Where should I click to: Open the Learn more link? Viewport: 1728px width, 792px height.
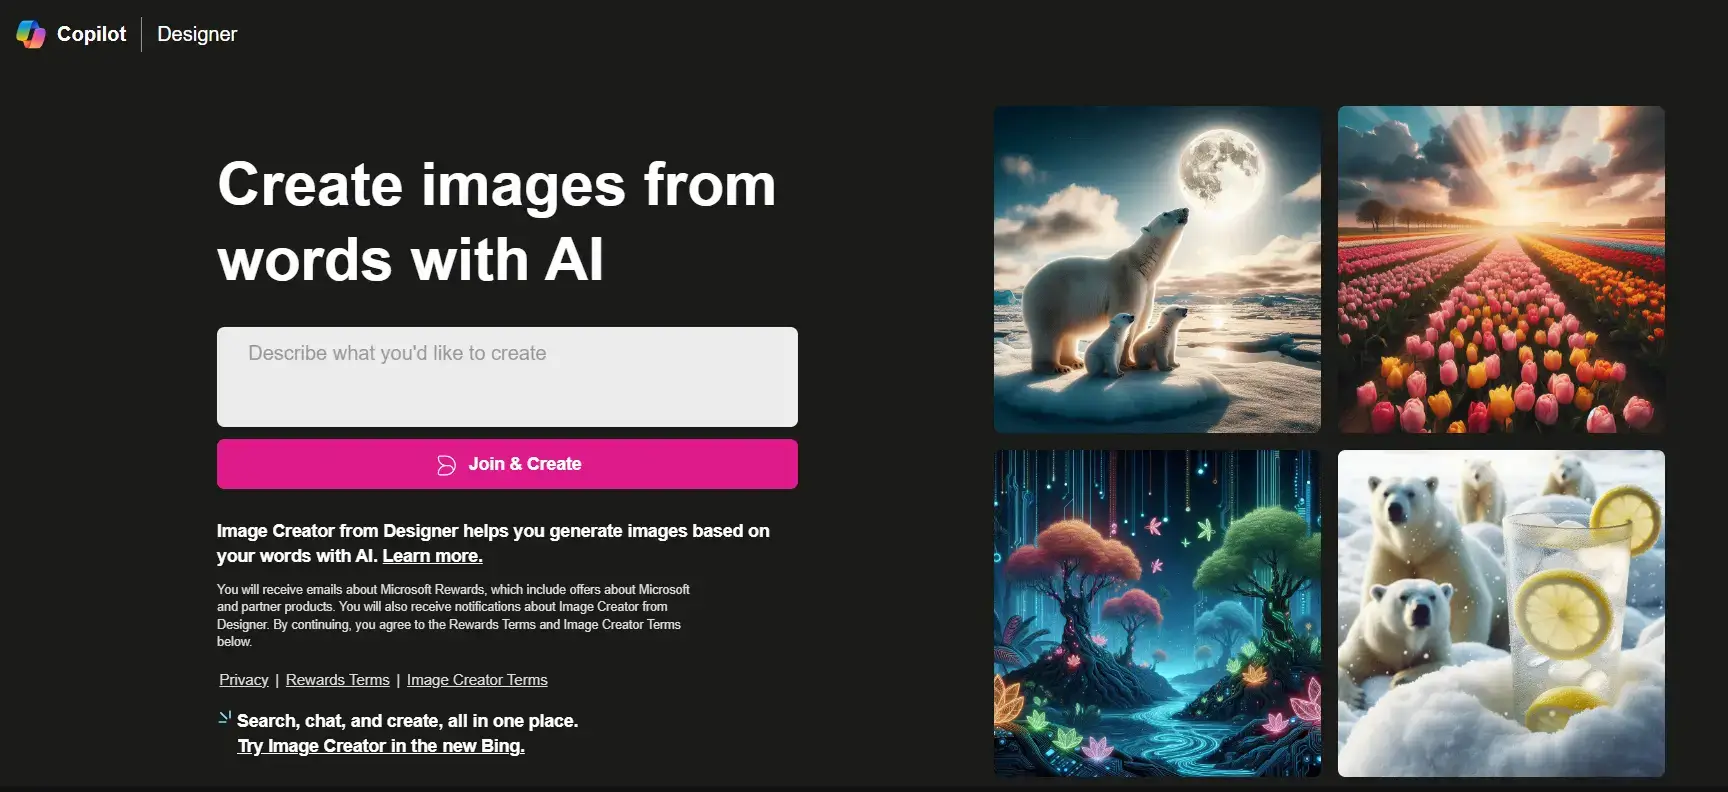[x=432, y=556]
